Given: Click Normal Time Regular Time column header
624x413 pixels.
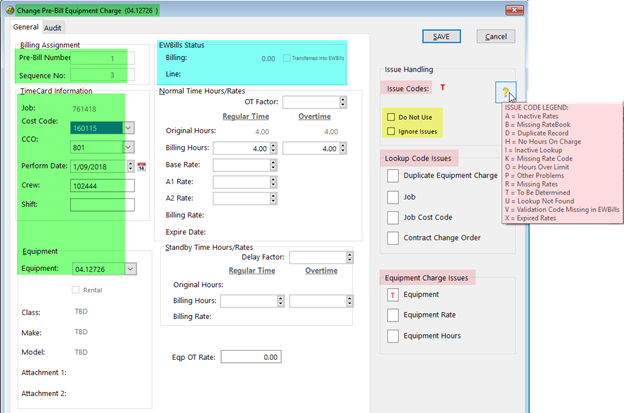Looking at the screenshot, I should click(x=246, y=117).
